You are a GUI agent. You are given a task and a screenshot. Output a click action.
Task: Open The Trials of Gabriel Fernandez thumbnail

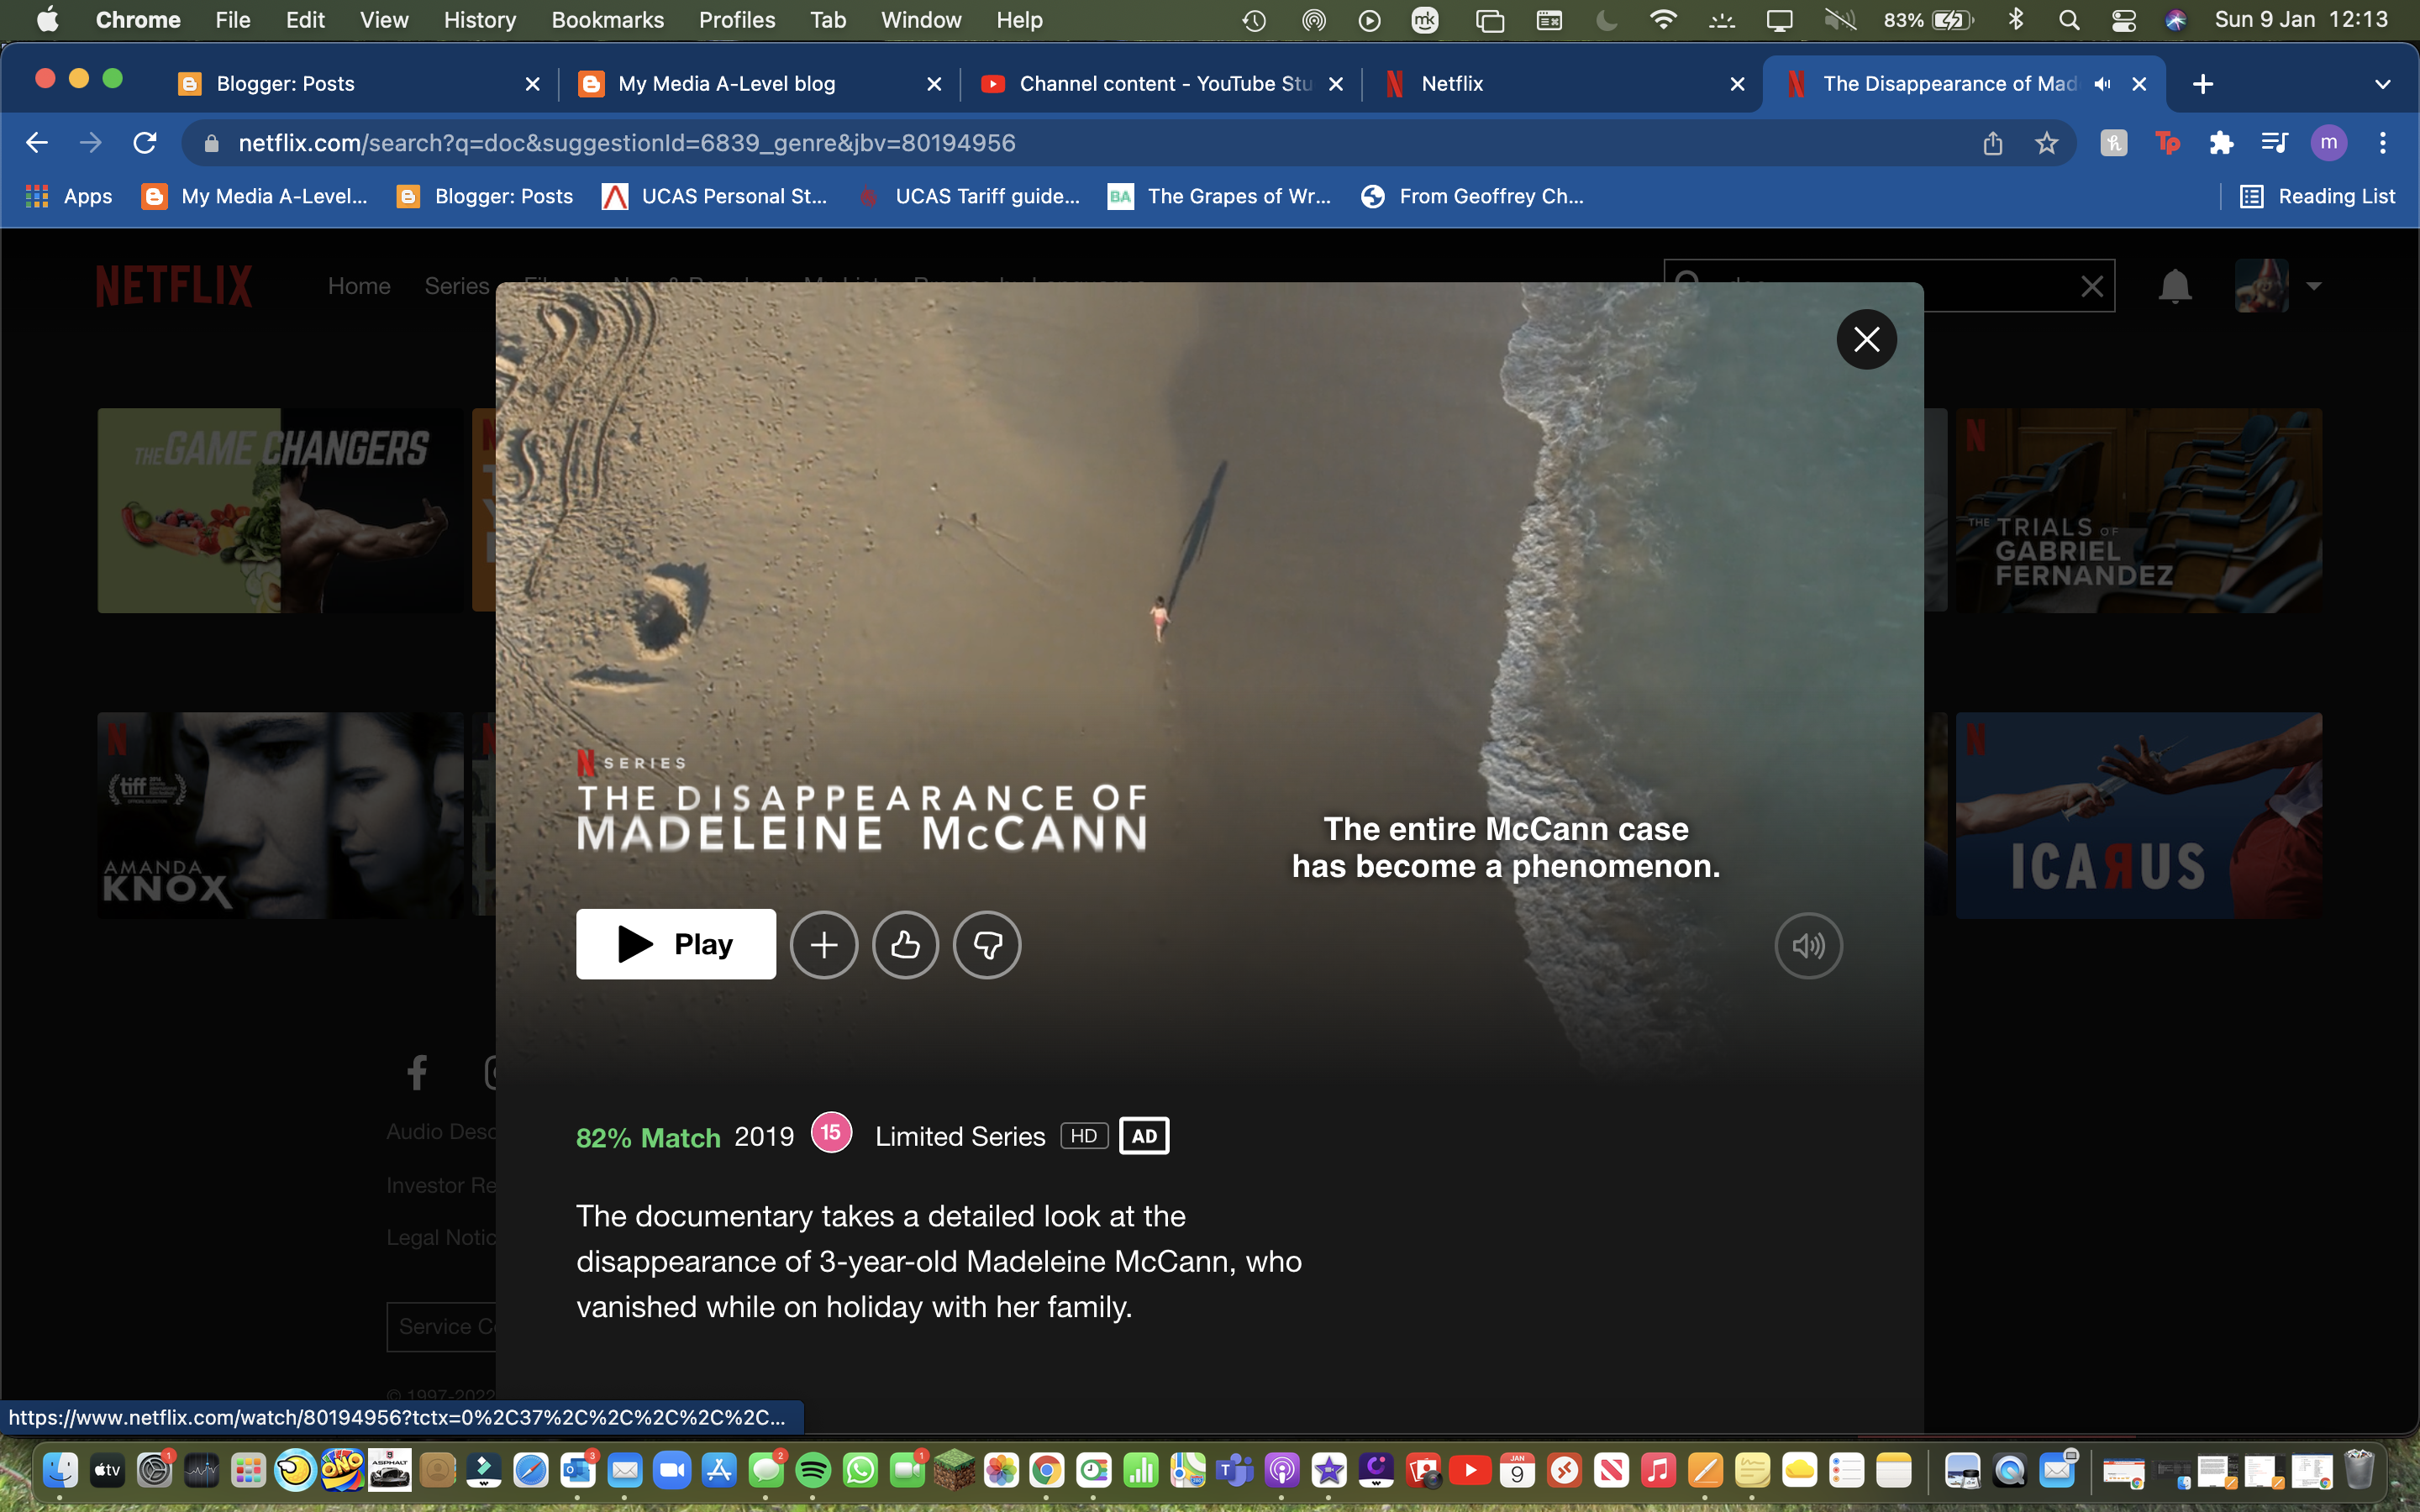coord(2138,510)
